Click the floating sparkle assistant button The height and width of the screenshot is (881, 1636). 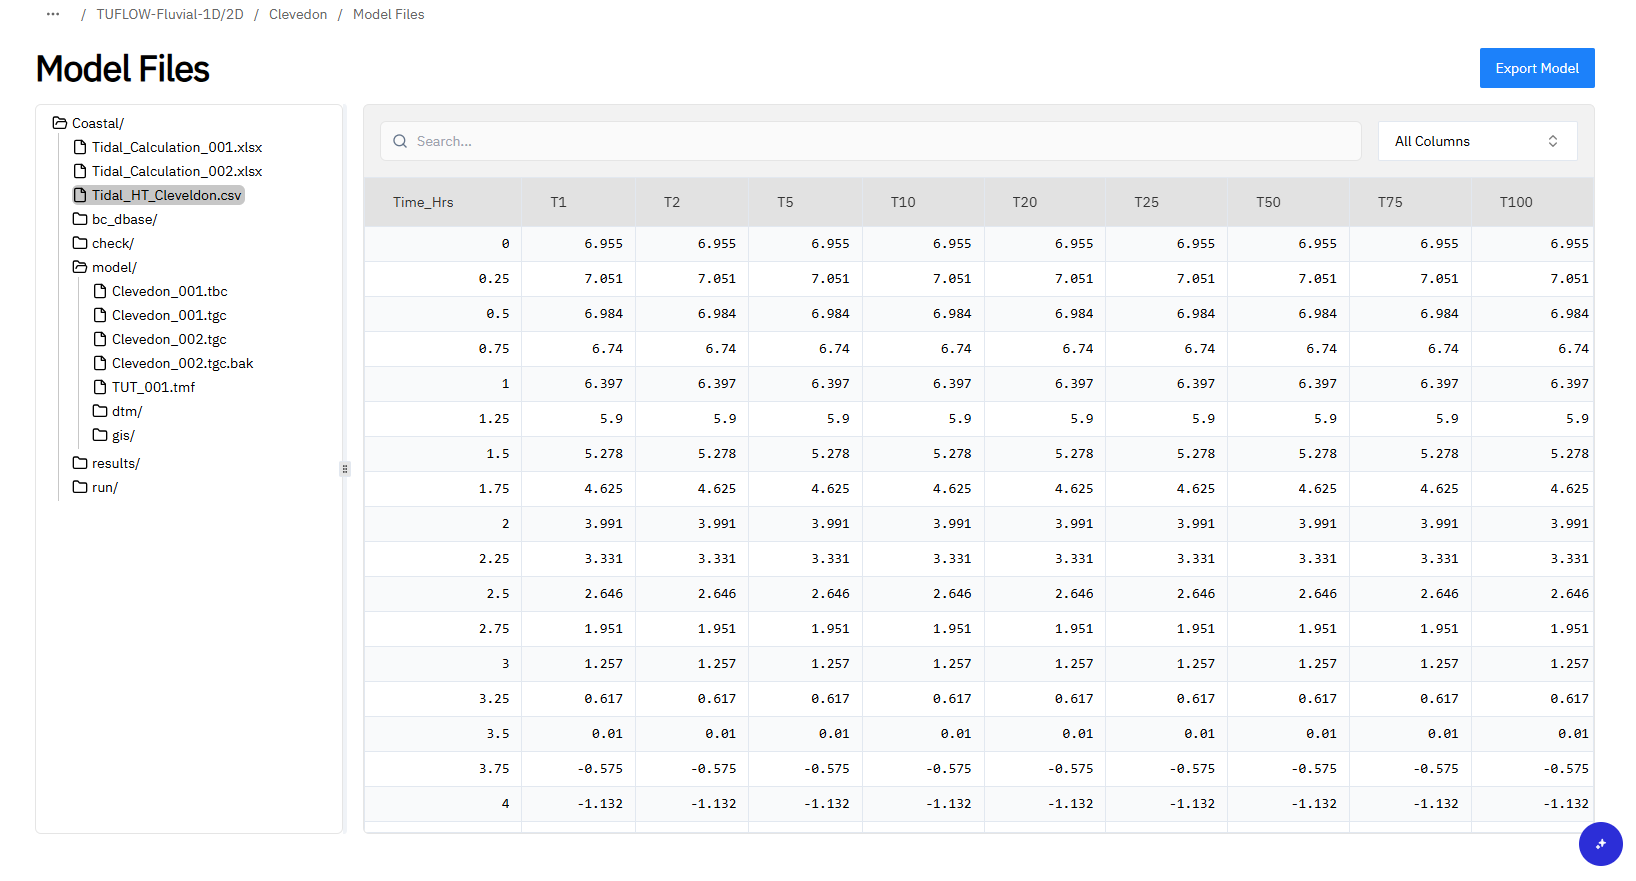pyautogui.click(x=1600, y=844)
